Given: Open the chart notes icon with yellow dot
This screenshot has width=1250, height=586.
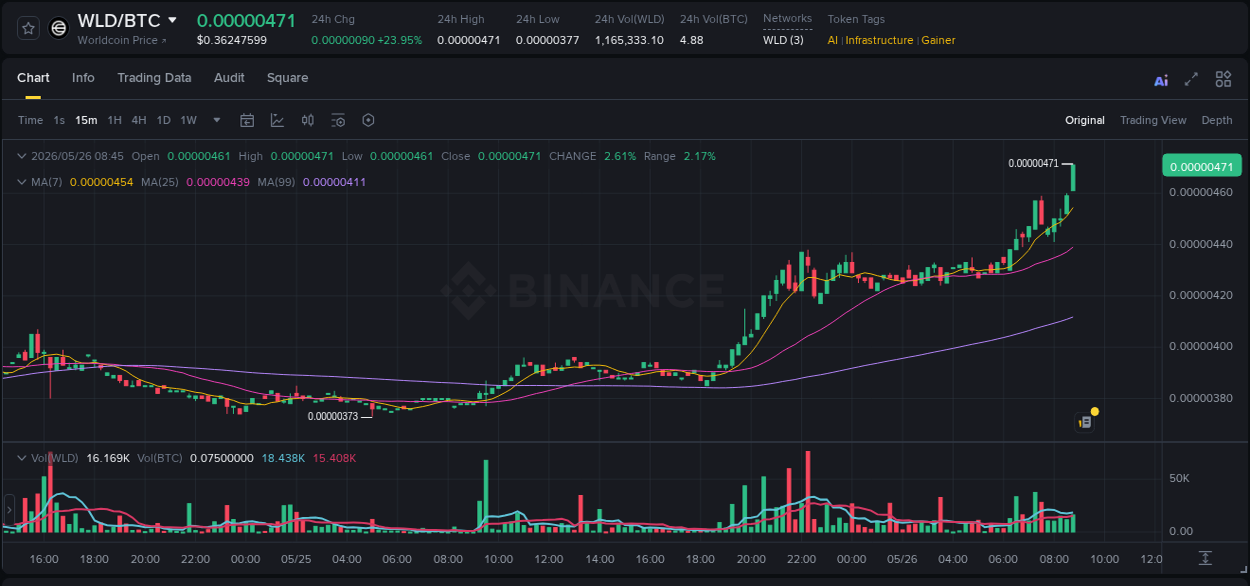Looking at the screenshot, I should [1086, 421].
